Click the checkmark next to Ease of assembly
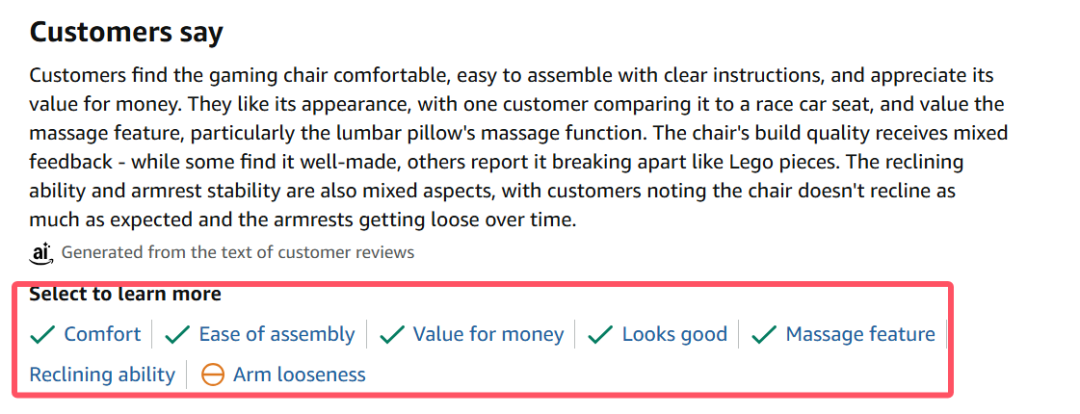 177,335
